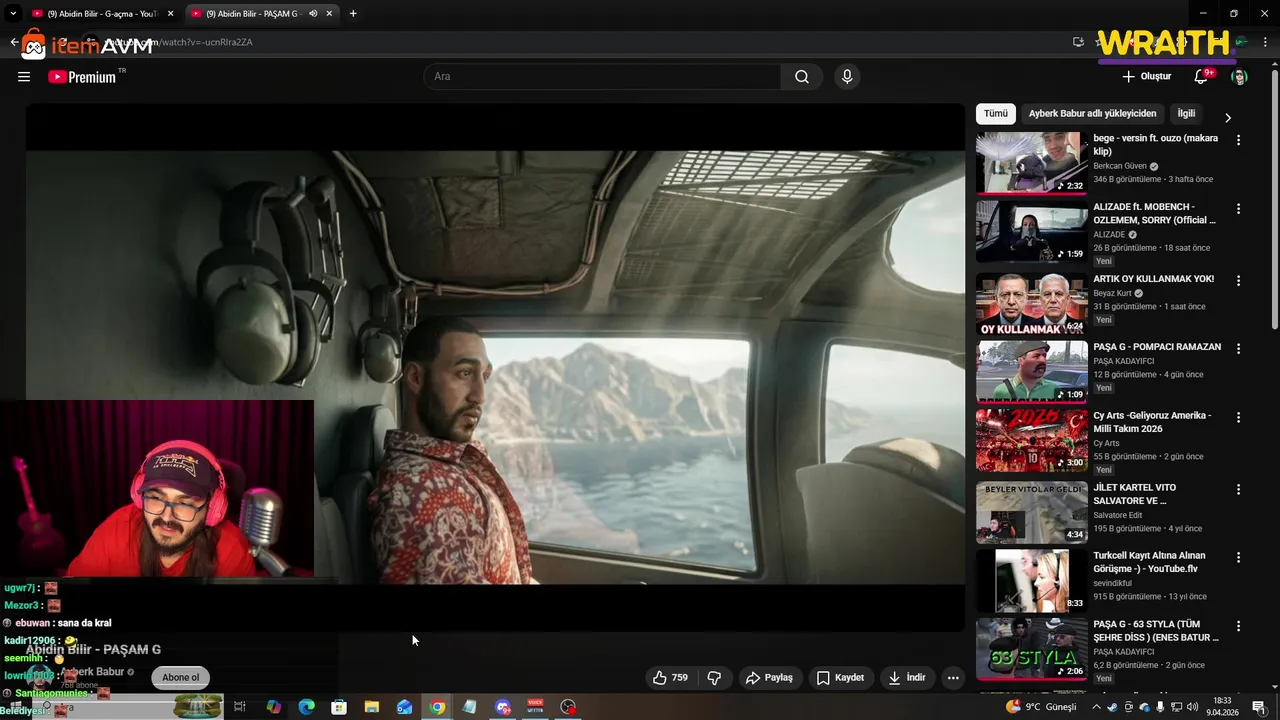The height and width of the screenshot is (720, 1280).
Task: Open options menu for JİLET KARTEL VITO video
Action: 1238,489
